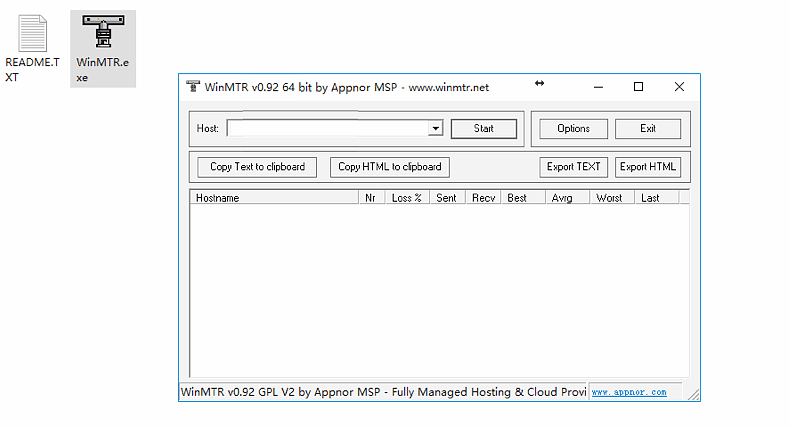Screen dimensions: 790x427
Task: Close the WinMTR window
Action: click(679, 87)
